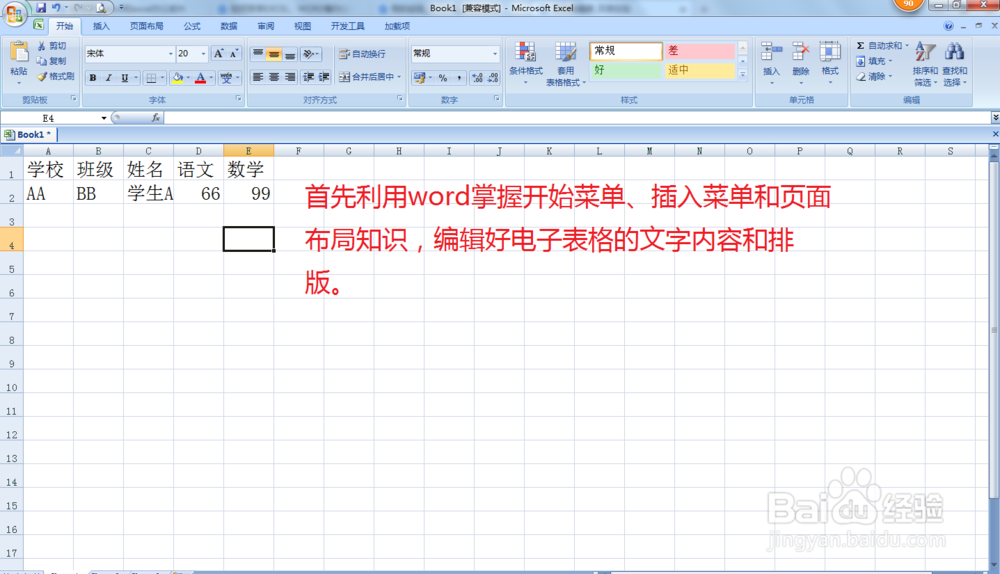
Task: Switch to the 审阅 tab
Action: pyautogui.click(x=265, y=26)
